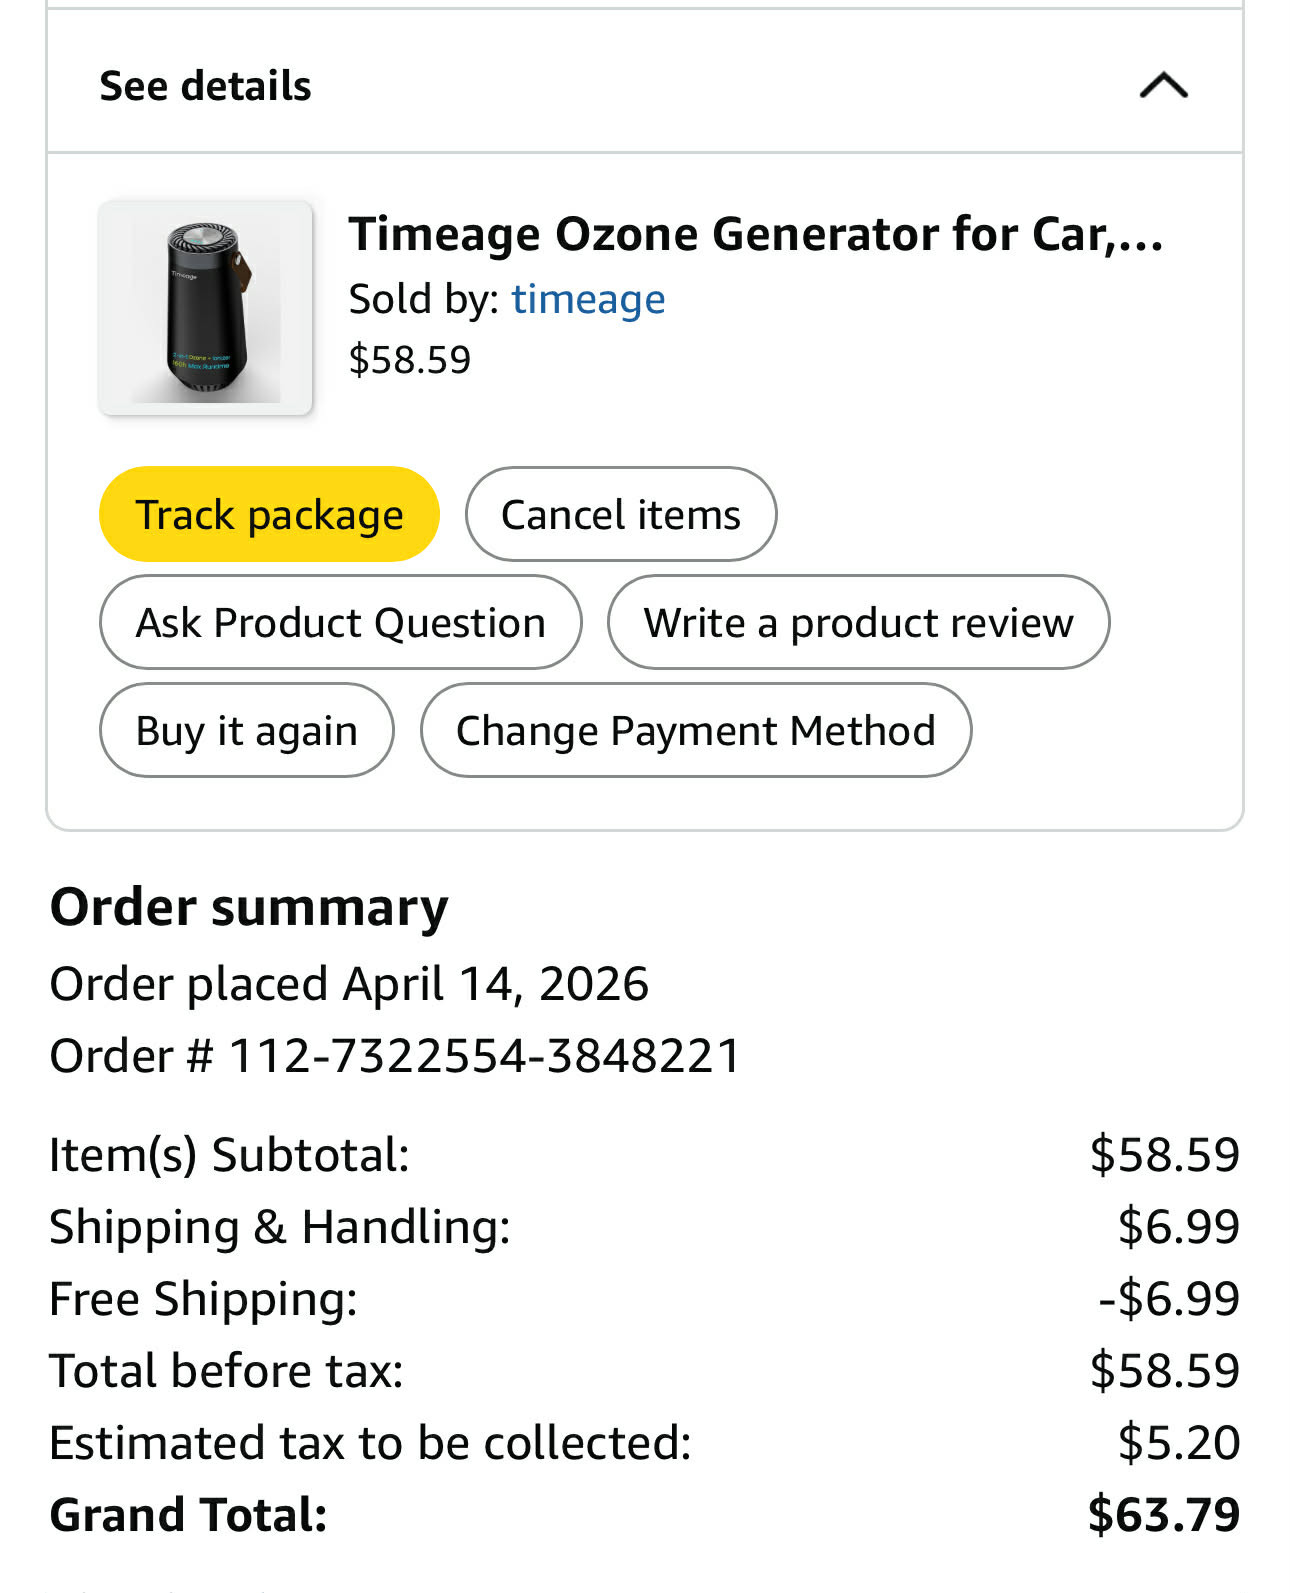Visit the timeage seller link
This screenshot has width=1290, height=1593.
click(588, 299)
